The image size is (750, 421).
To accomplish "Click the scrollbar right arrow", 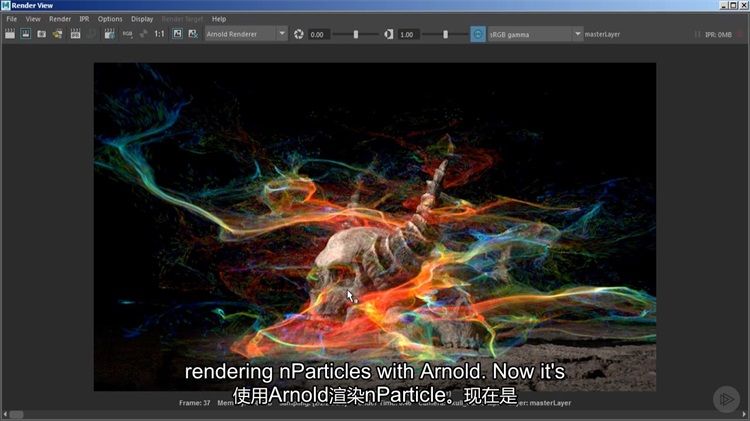I will point(745,414).
